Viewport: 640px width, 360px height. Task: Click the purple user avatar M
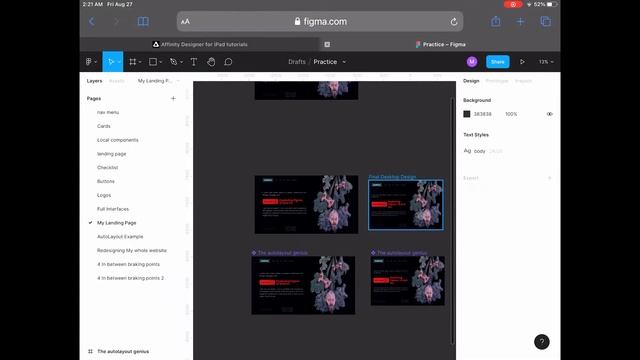tap(472, 62)
